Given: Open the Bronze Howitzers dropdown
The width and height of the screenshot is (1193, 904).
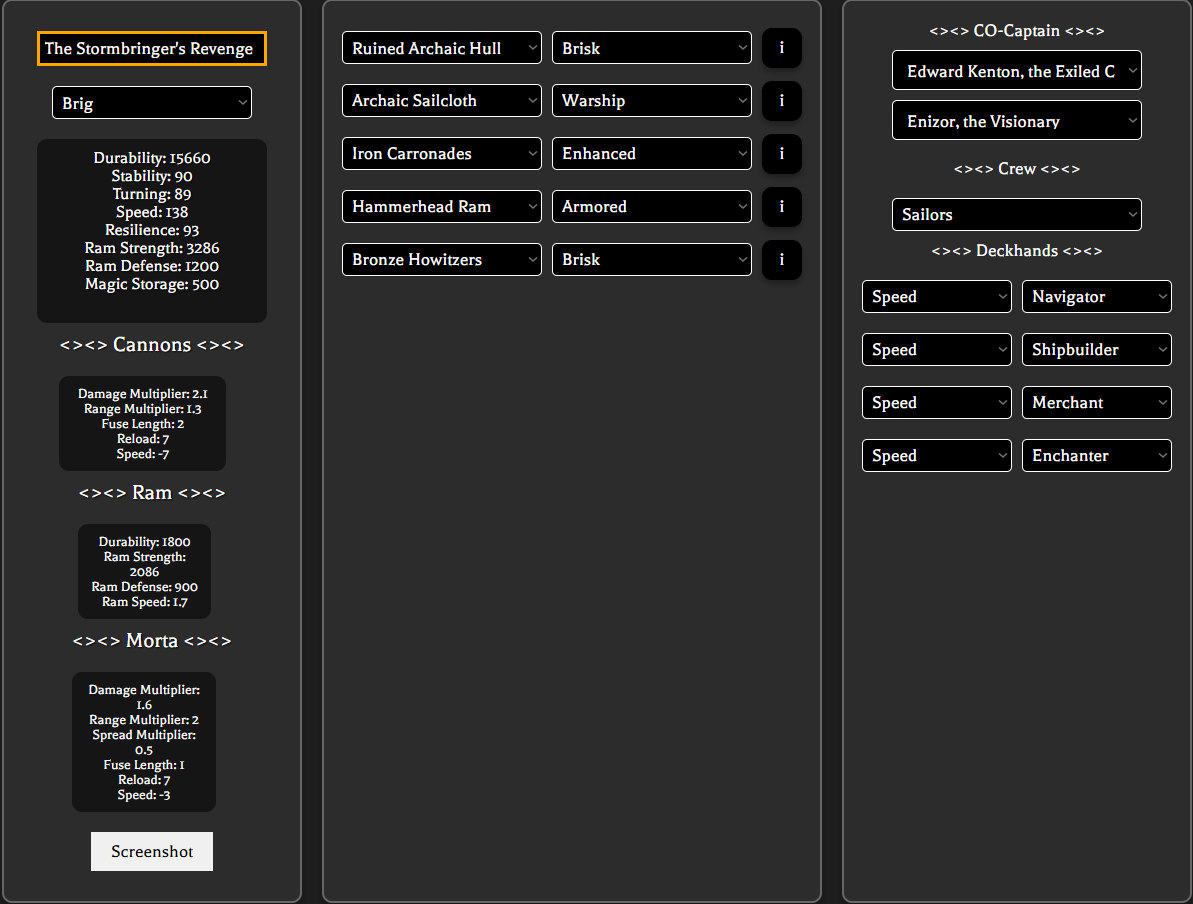Looking at the screenshot, I should click(x=442, y=259).
